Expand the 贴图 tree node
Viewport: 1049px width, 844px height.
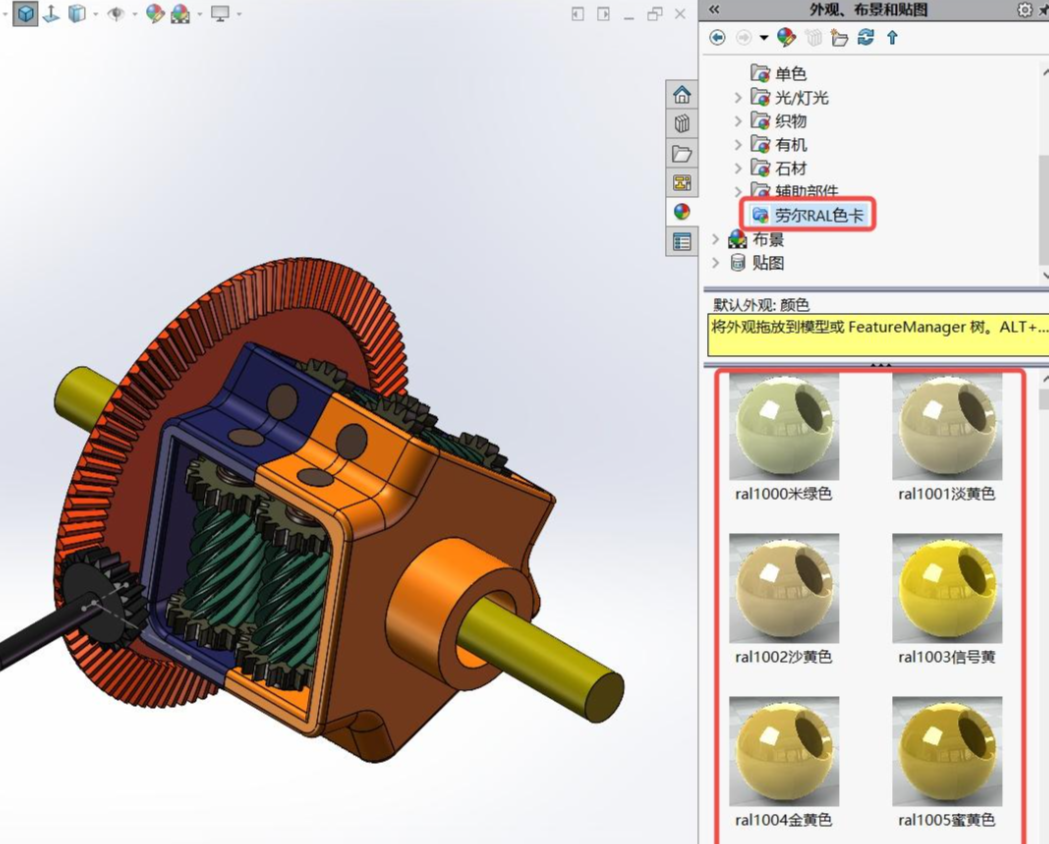click(716, 263)
